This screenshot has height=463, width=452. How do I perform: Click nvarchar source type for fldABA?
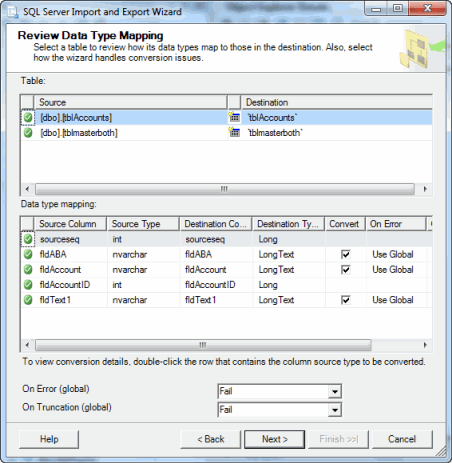[144, 254]
